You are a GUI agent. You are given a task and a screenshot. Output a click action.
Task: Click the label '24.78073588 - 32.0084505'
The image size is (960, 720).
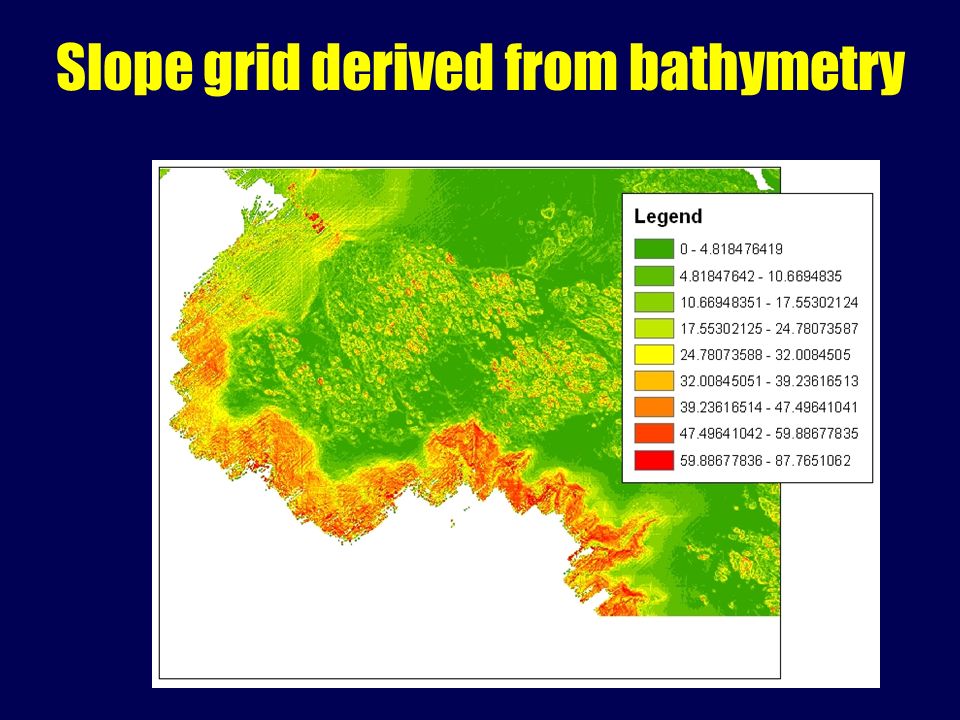click(765, 355)
